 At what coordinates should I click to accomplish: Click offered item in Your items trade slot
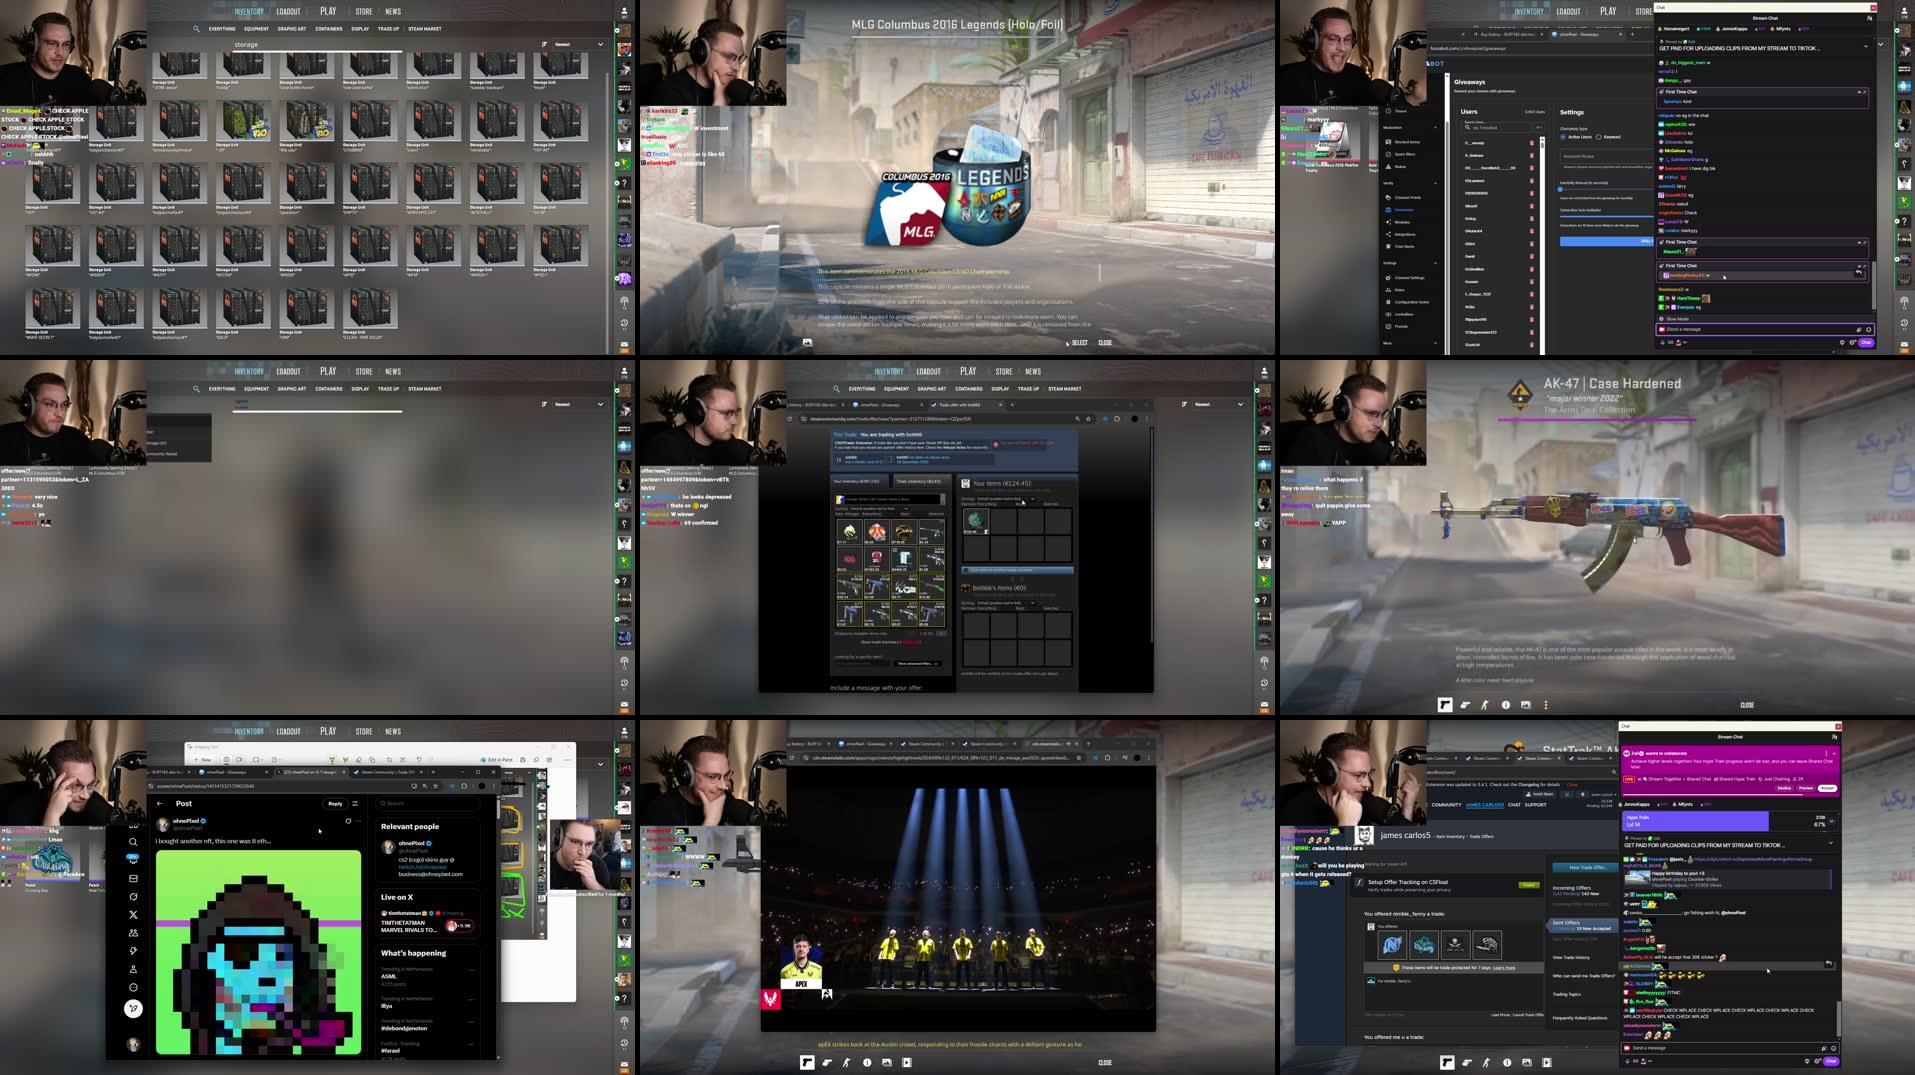coord(975,521)
